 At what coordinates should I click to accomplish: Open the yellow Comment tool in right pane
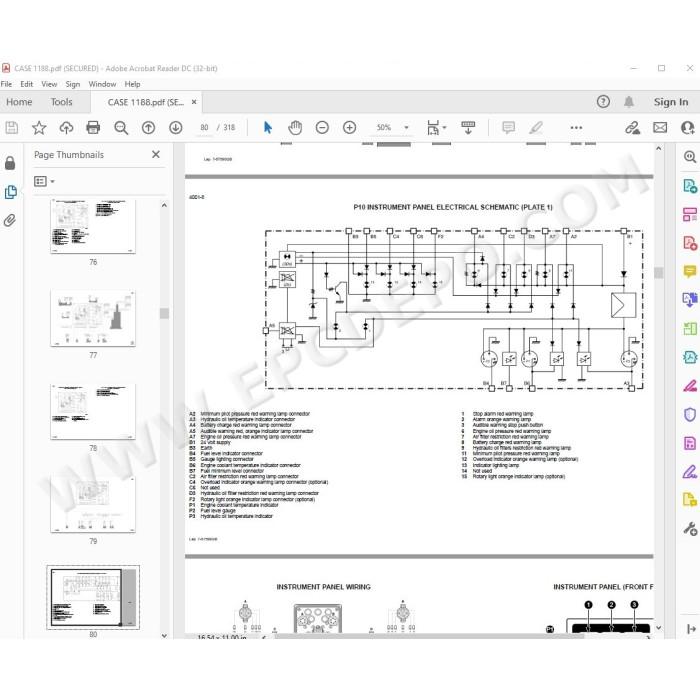click(690, 271)
